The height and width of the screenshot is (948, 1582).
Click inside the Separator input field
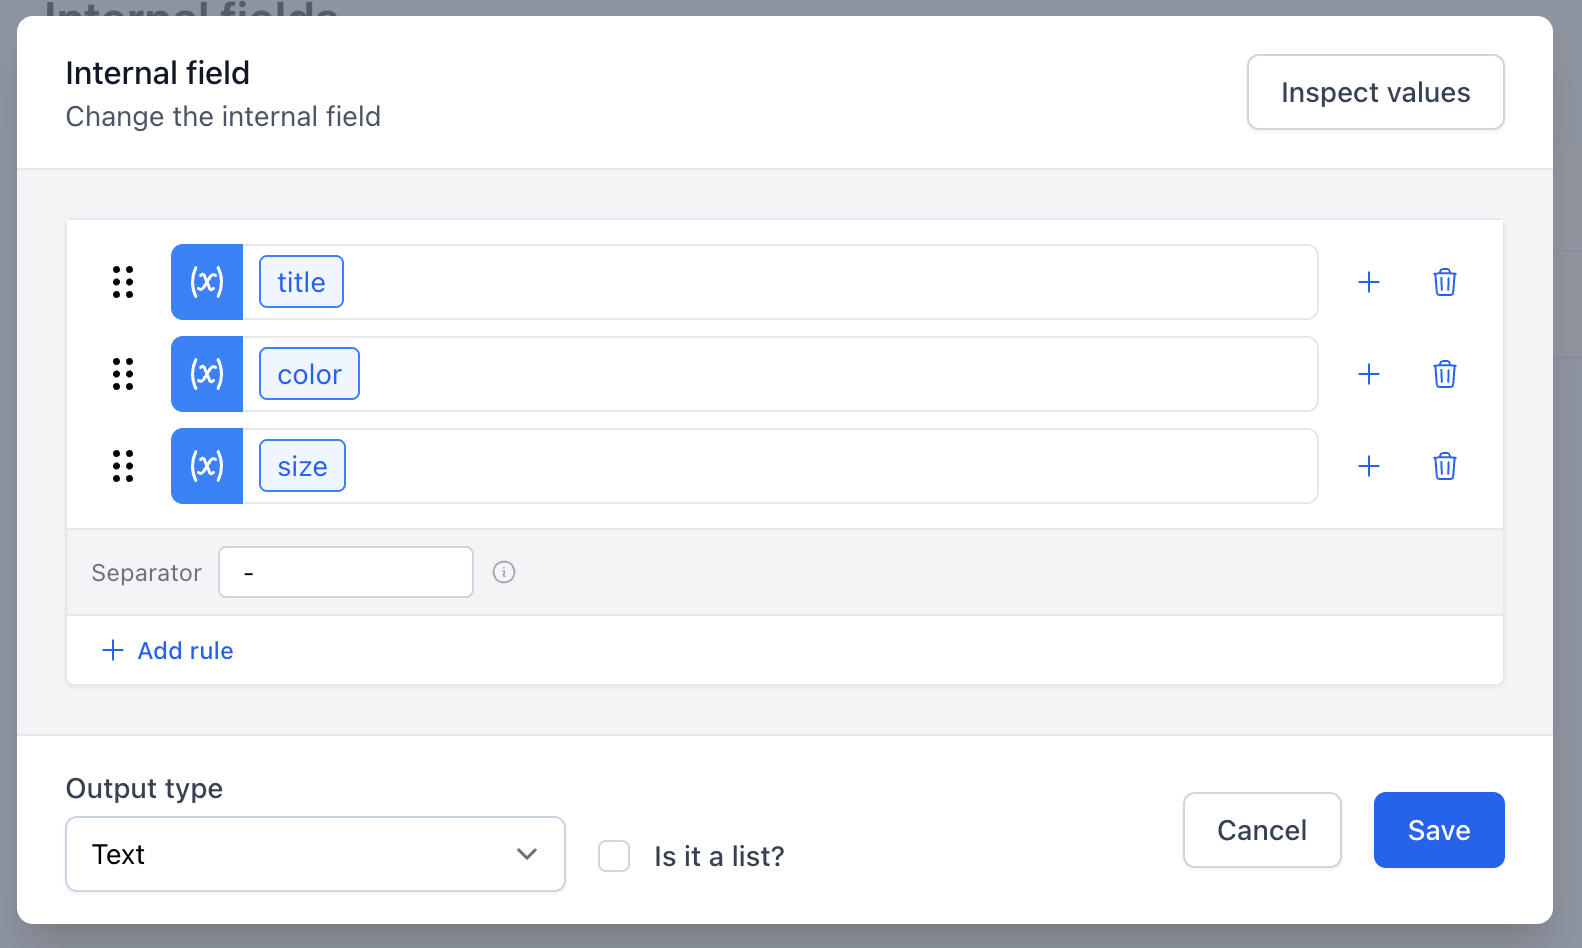click(345, 572)
